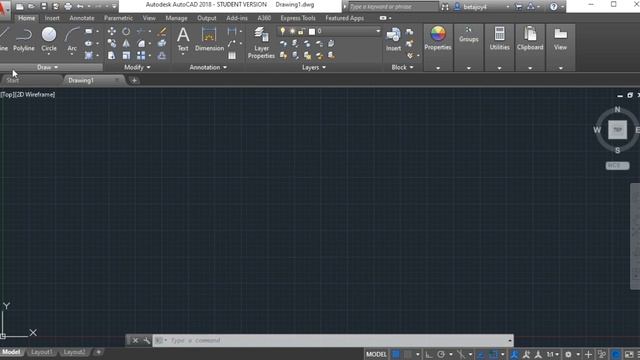The height and width of the screenshot is (360, 640).
Task: Open the Manage ribbon tab
Action: (x=176, y=18)
